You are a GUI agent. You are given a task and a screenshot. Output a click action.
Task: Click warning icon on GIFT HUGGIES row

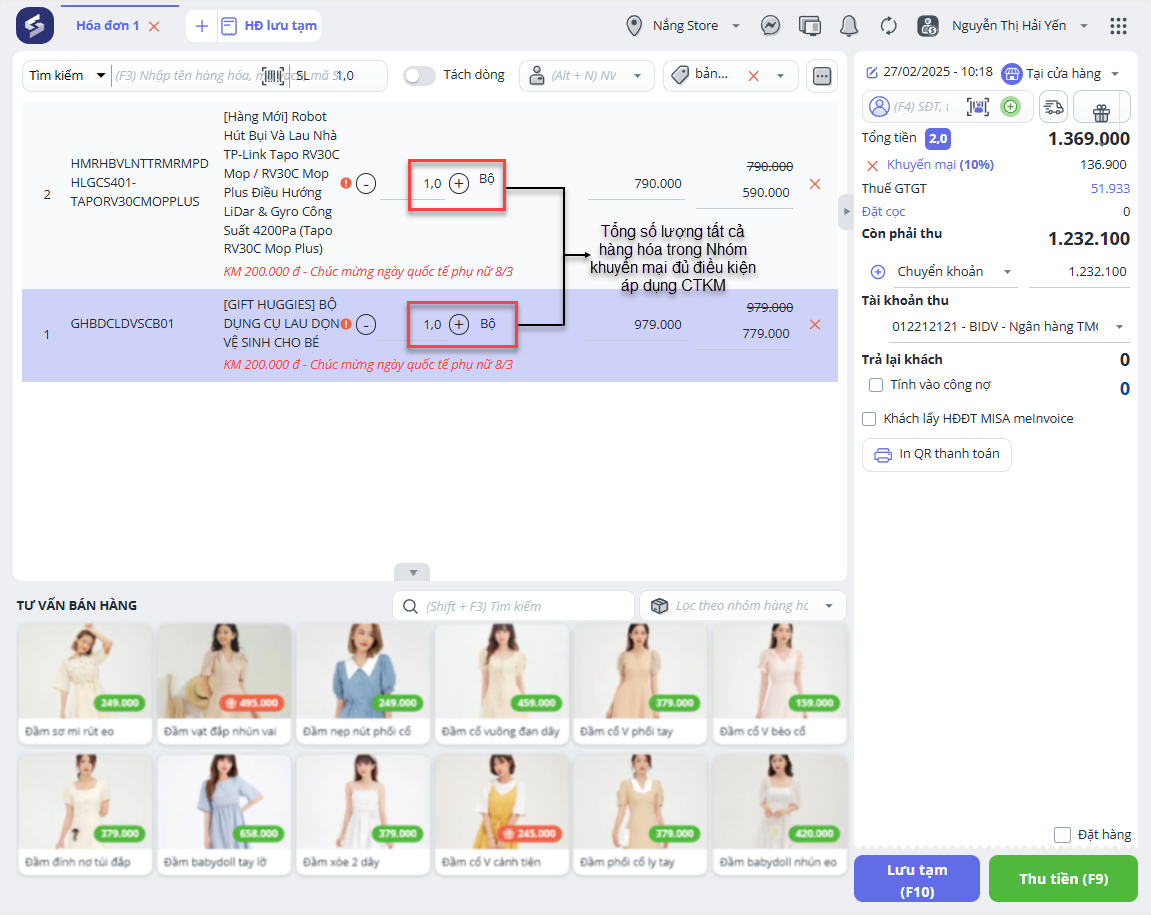[x=346, y=324]
